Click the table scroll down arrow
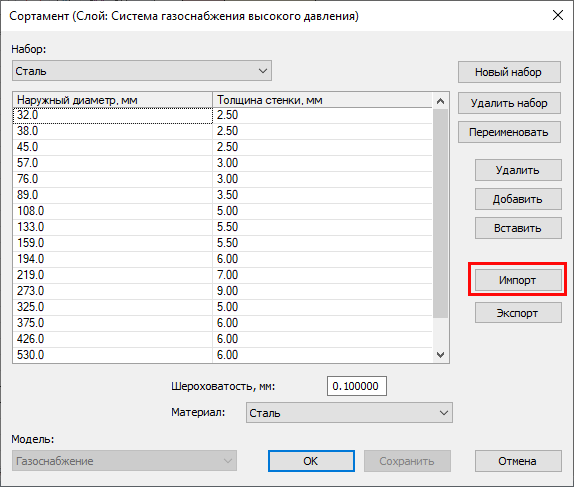This screenshot has width=574, height=487. [440, 354]
